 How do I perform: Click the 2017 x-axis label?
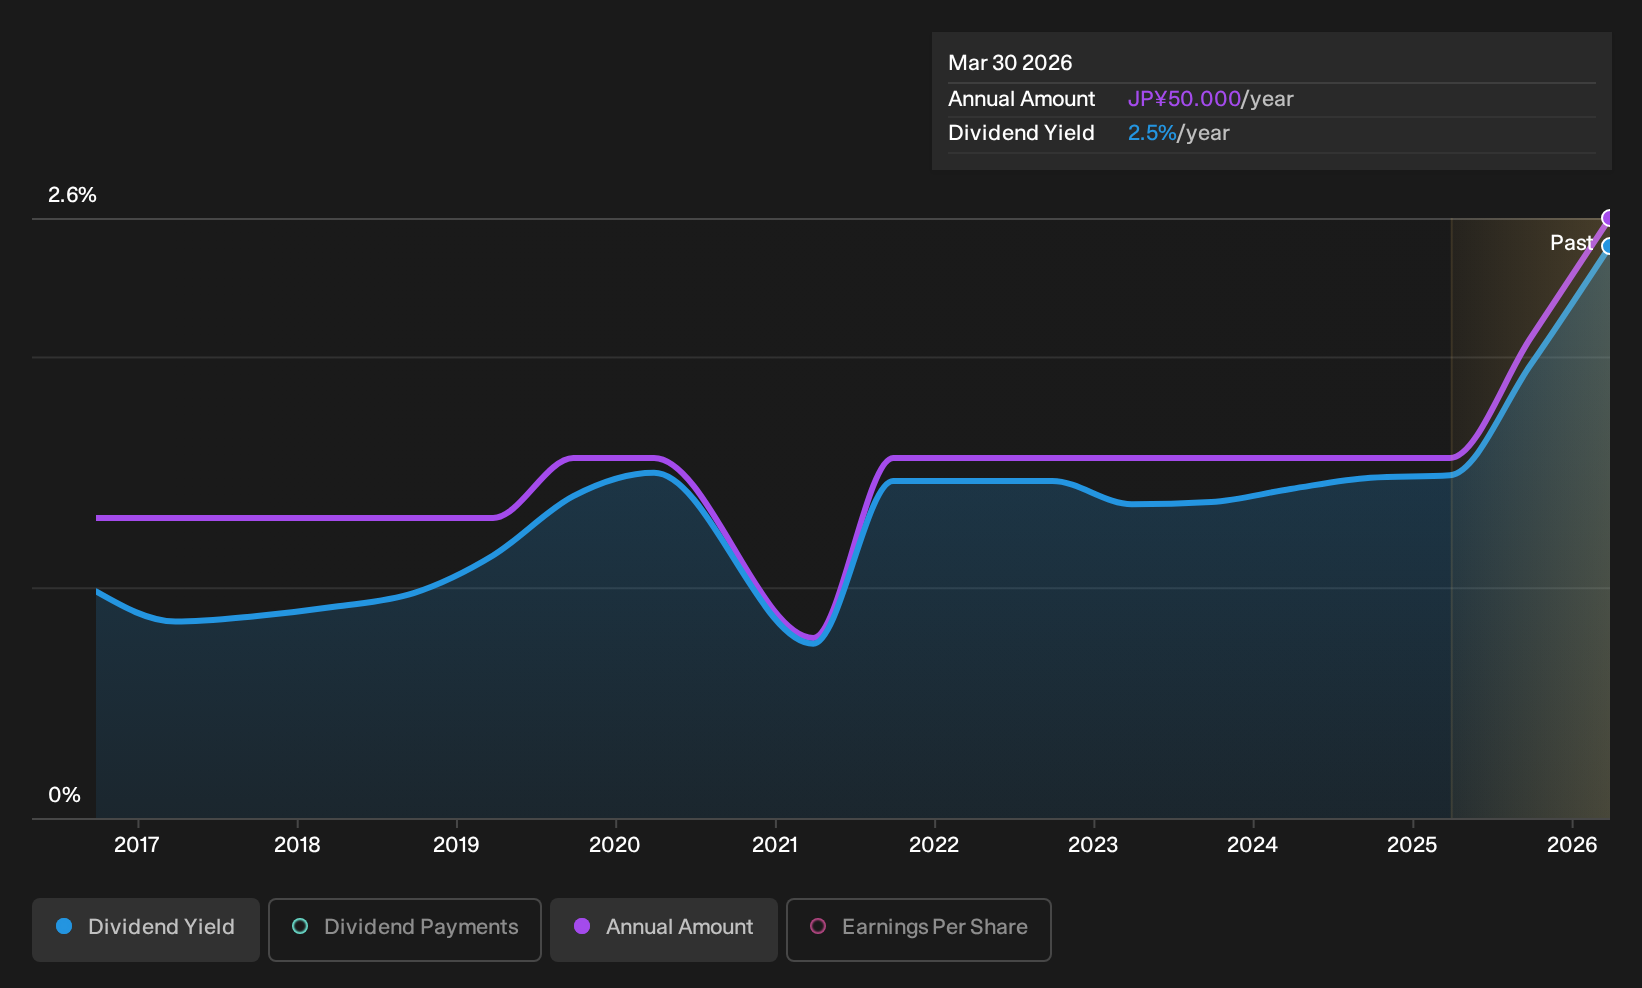(137, 845)
